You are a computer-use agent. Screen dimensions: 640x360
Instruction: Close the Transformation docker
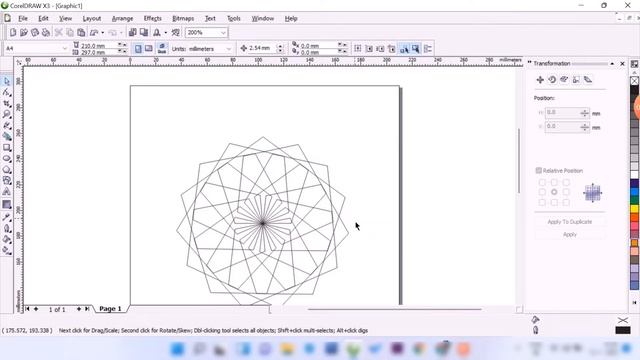pos(622,64)
